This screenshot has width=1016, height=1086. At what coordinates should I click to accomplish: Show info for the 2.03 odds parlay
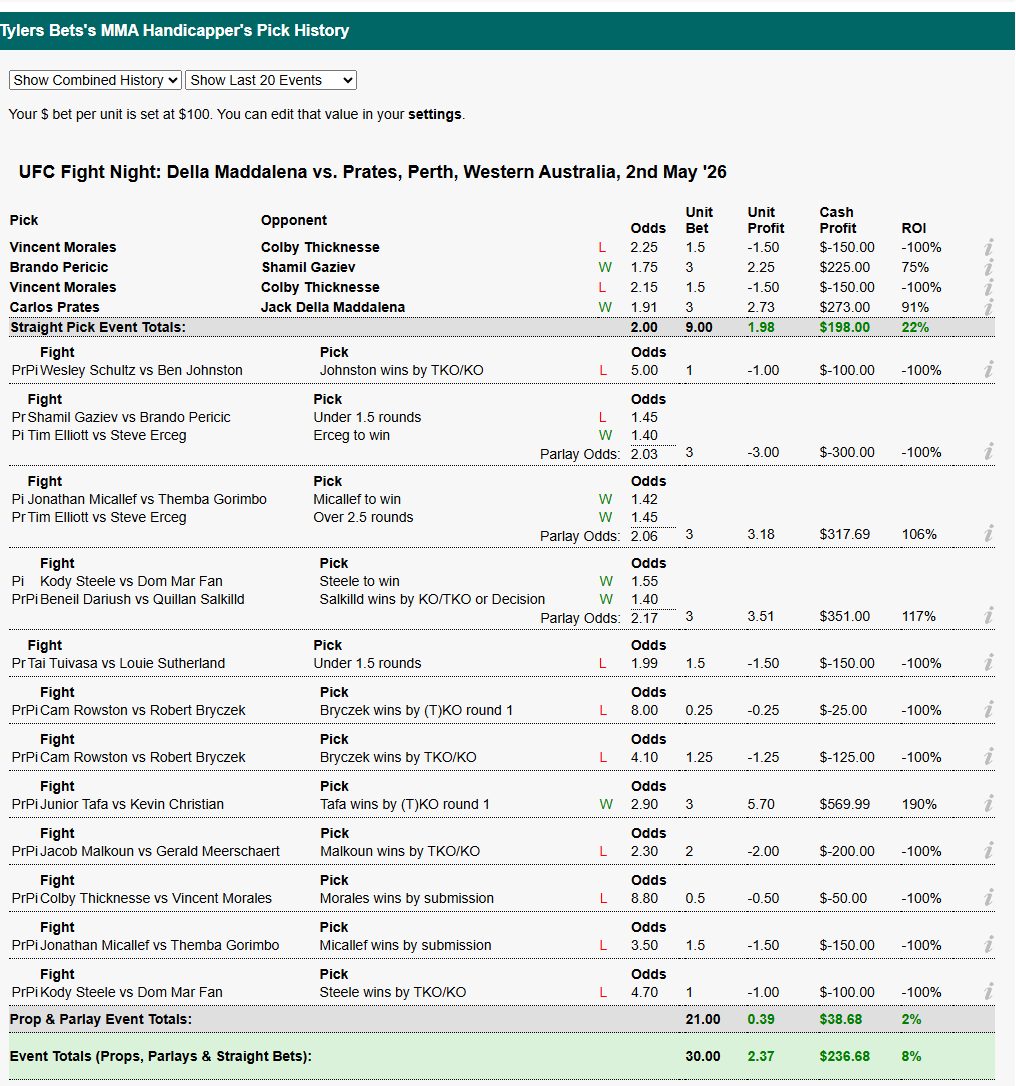(x=989, y=452)
